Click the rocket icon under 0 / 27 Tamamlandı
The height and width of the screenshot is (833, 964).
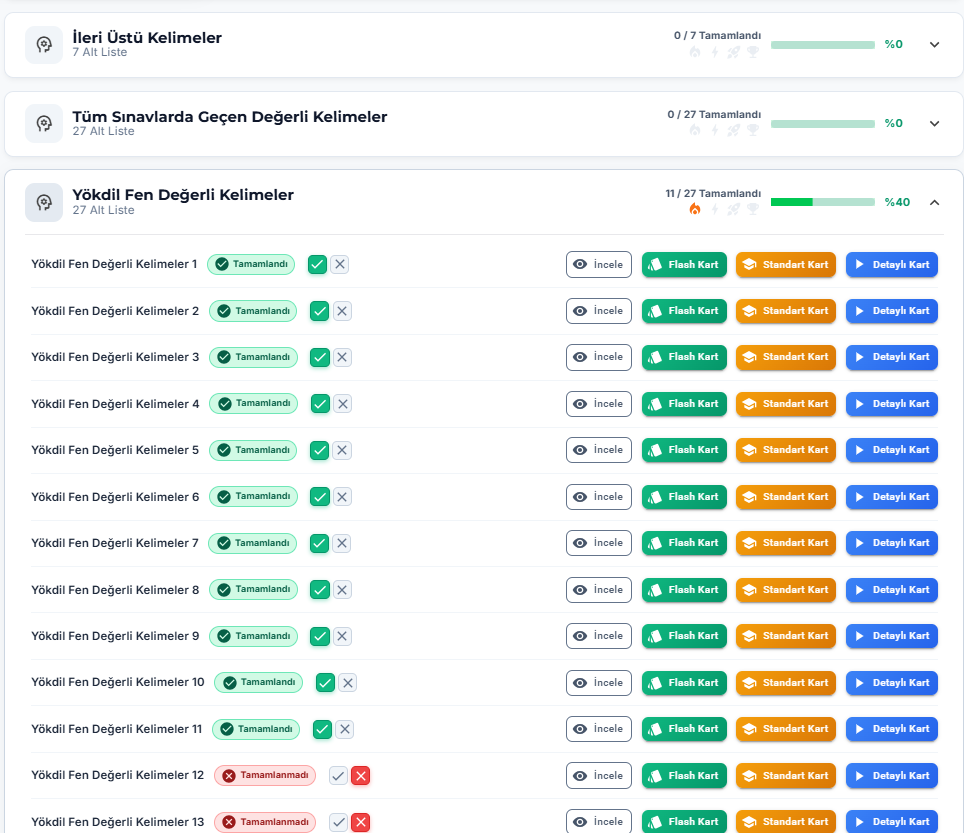coord(733,130)
